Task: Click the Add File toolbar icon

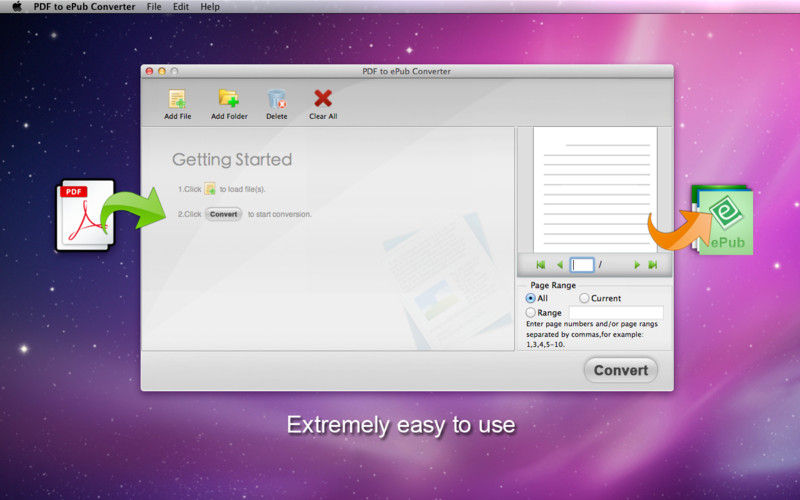Action: [x=177, y=99]
